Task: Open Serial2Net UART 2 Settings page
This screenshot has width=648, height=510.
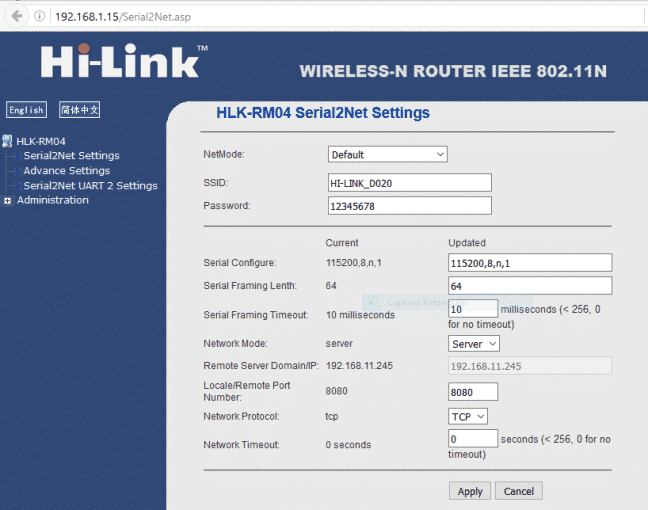Action: pyautogui.click(x=90, y=186)
